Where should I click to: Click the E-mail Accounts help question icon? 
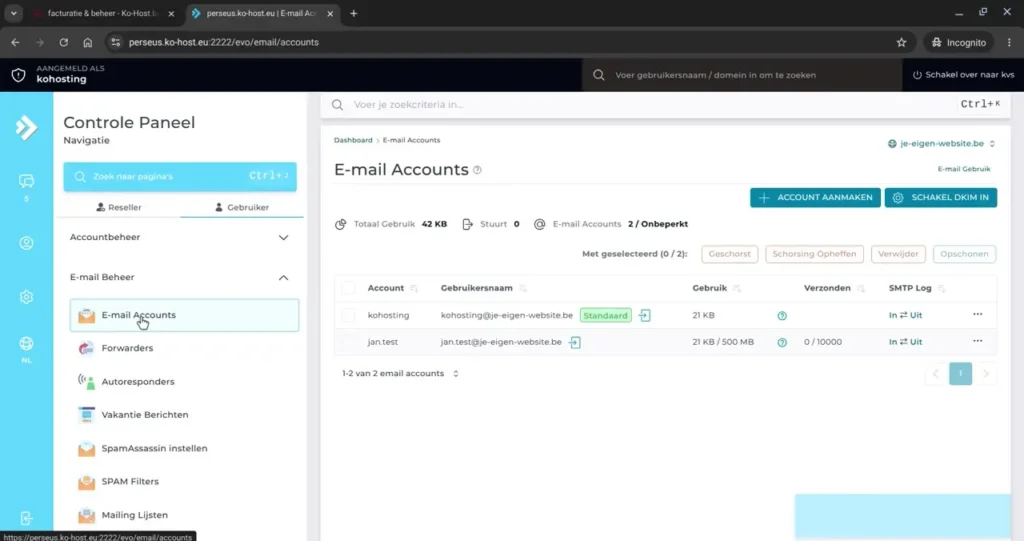[x=477, y=170]
